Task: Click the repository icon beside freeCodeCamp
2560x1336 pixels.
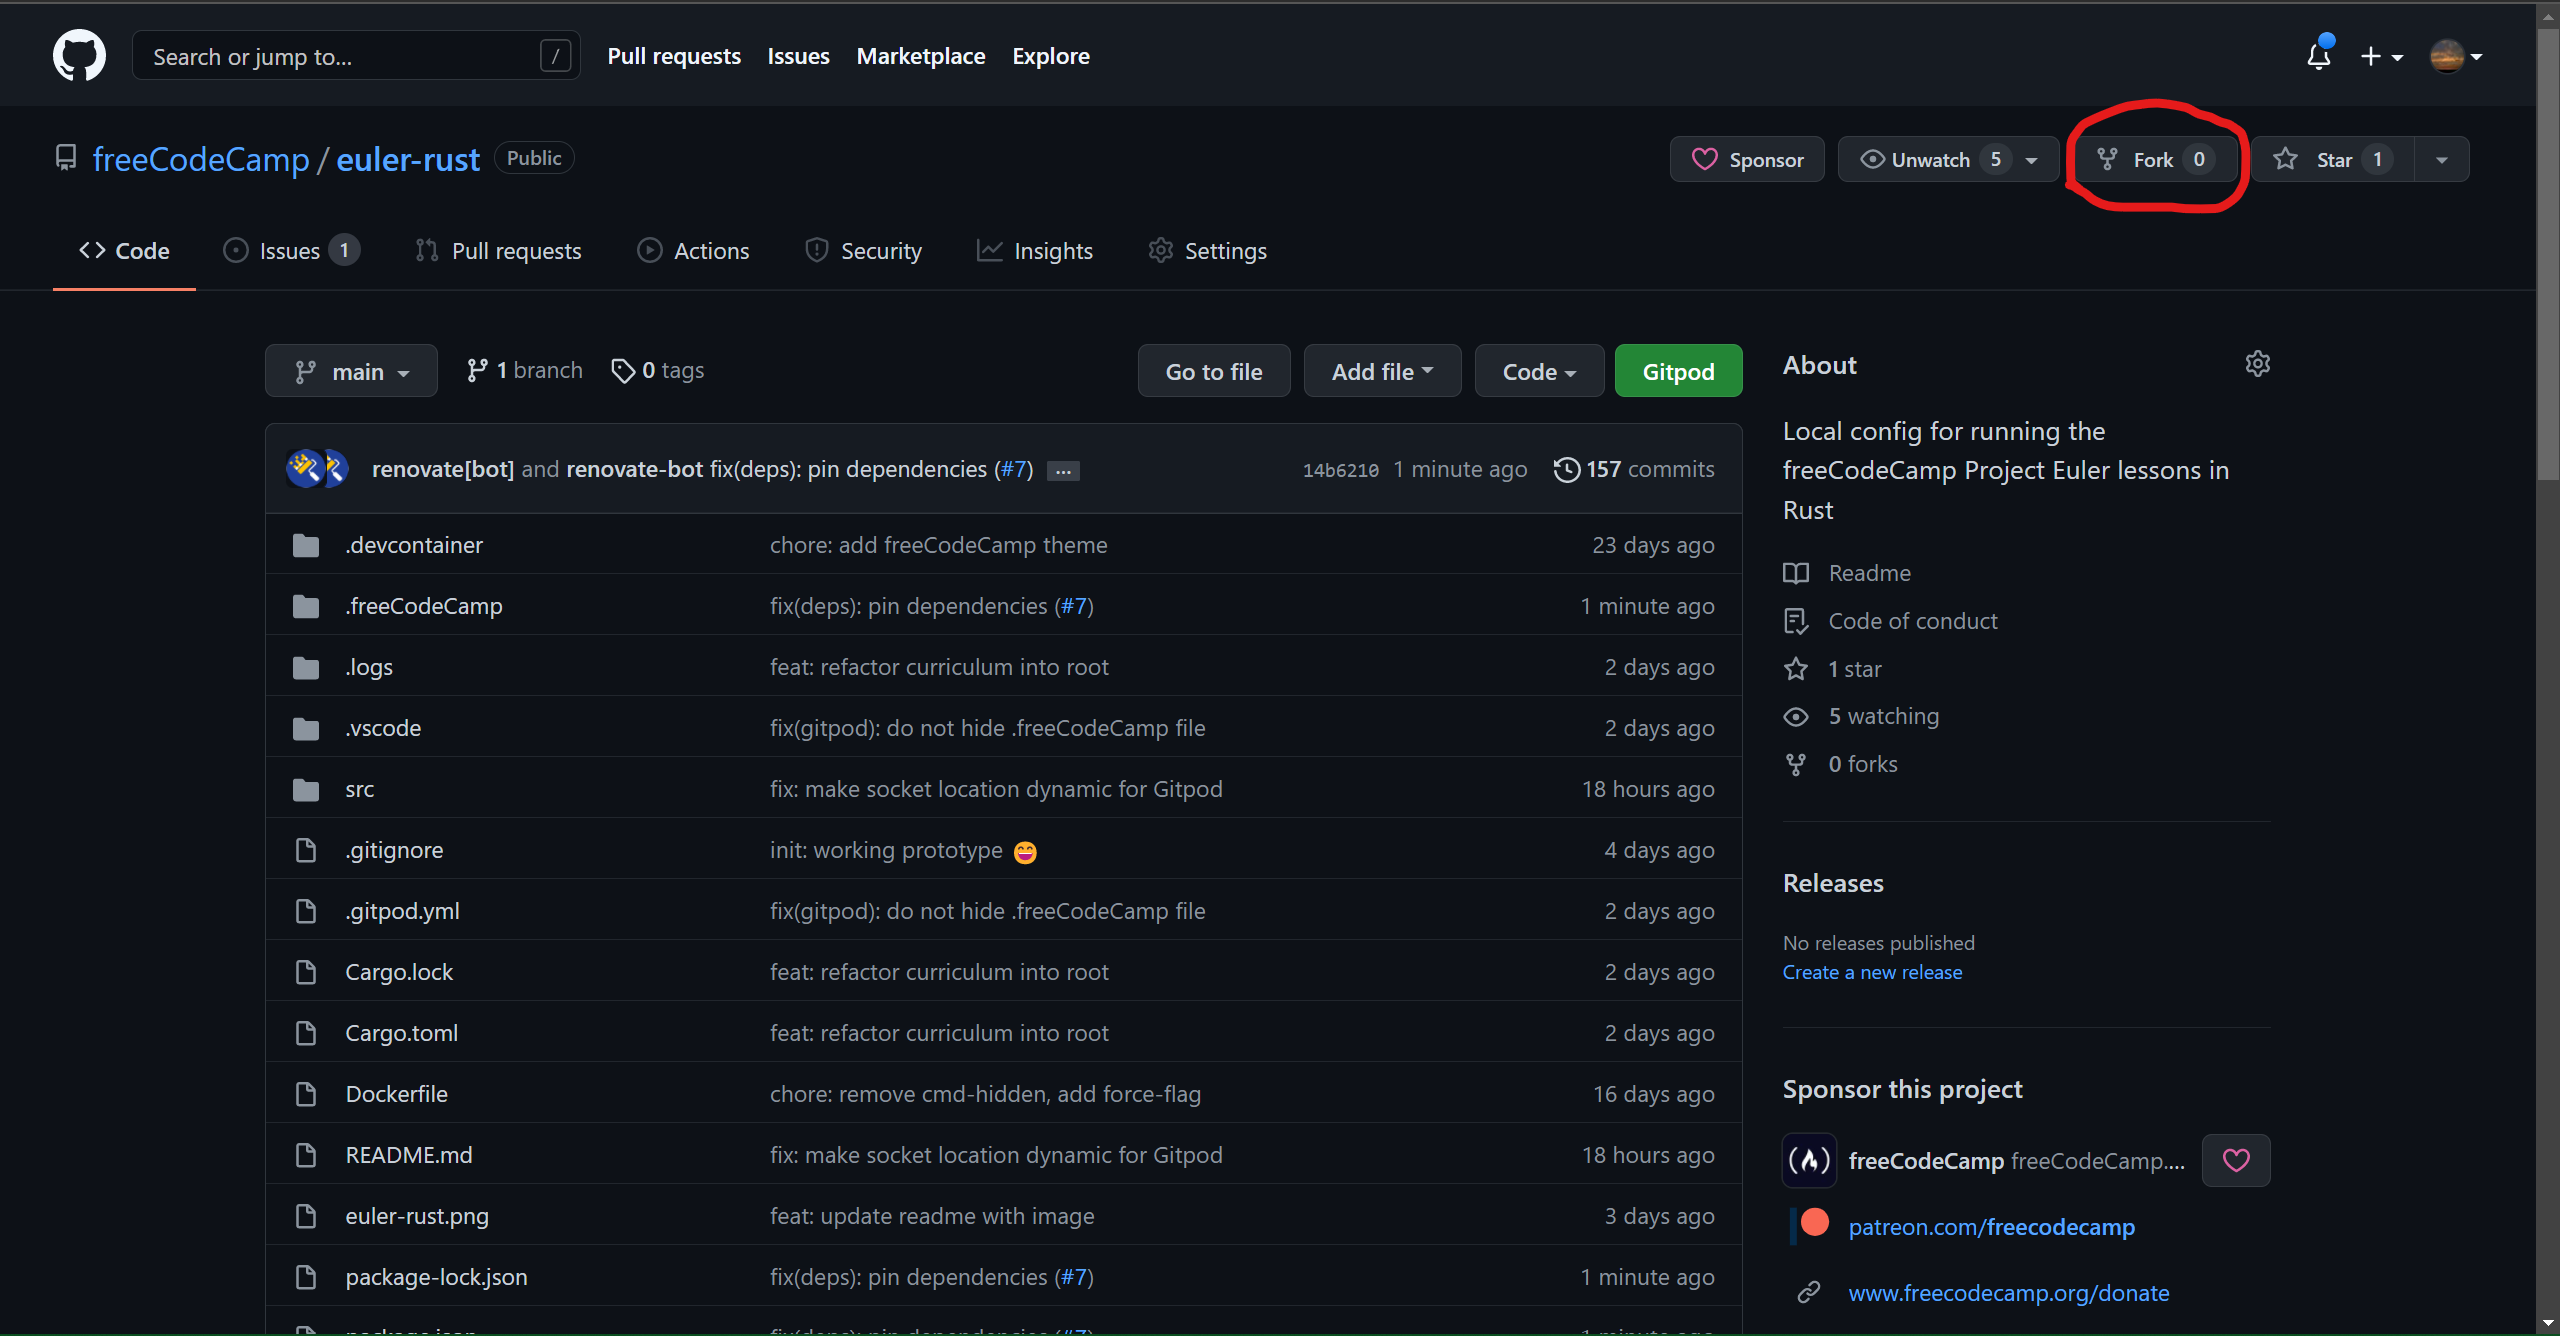Action: point(66,158)
